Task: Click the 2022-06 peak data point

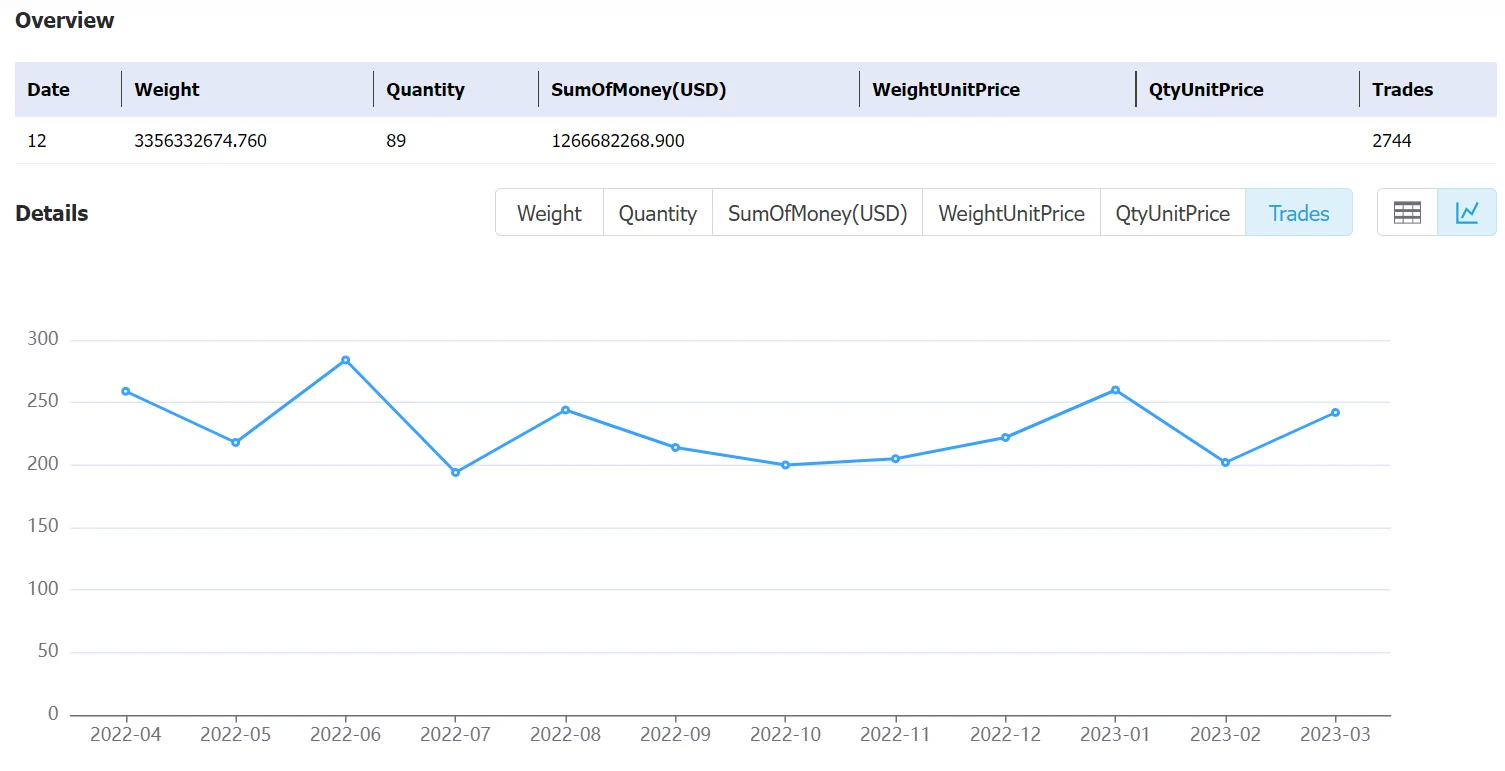Action: tap(346, 360)
